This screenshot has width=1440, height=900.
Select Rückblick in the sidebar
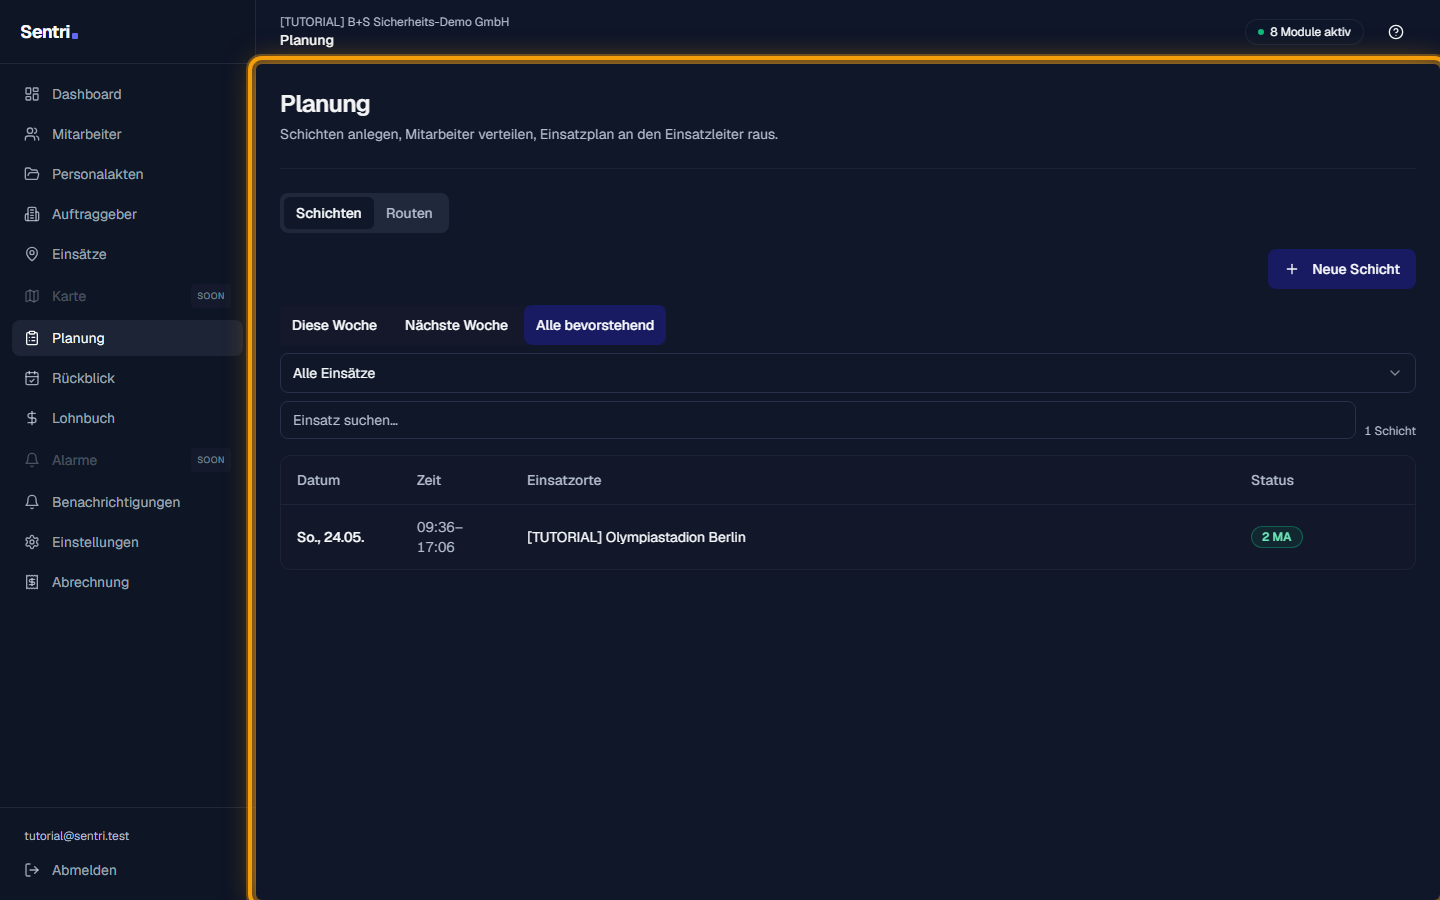[x=127, y=378]
